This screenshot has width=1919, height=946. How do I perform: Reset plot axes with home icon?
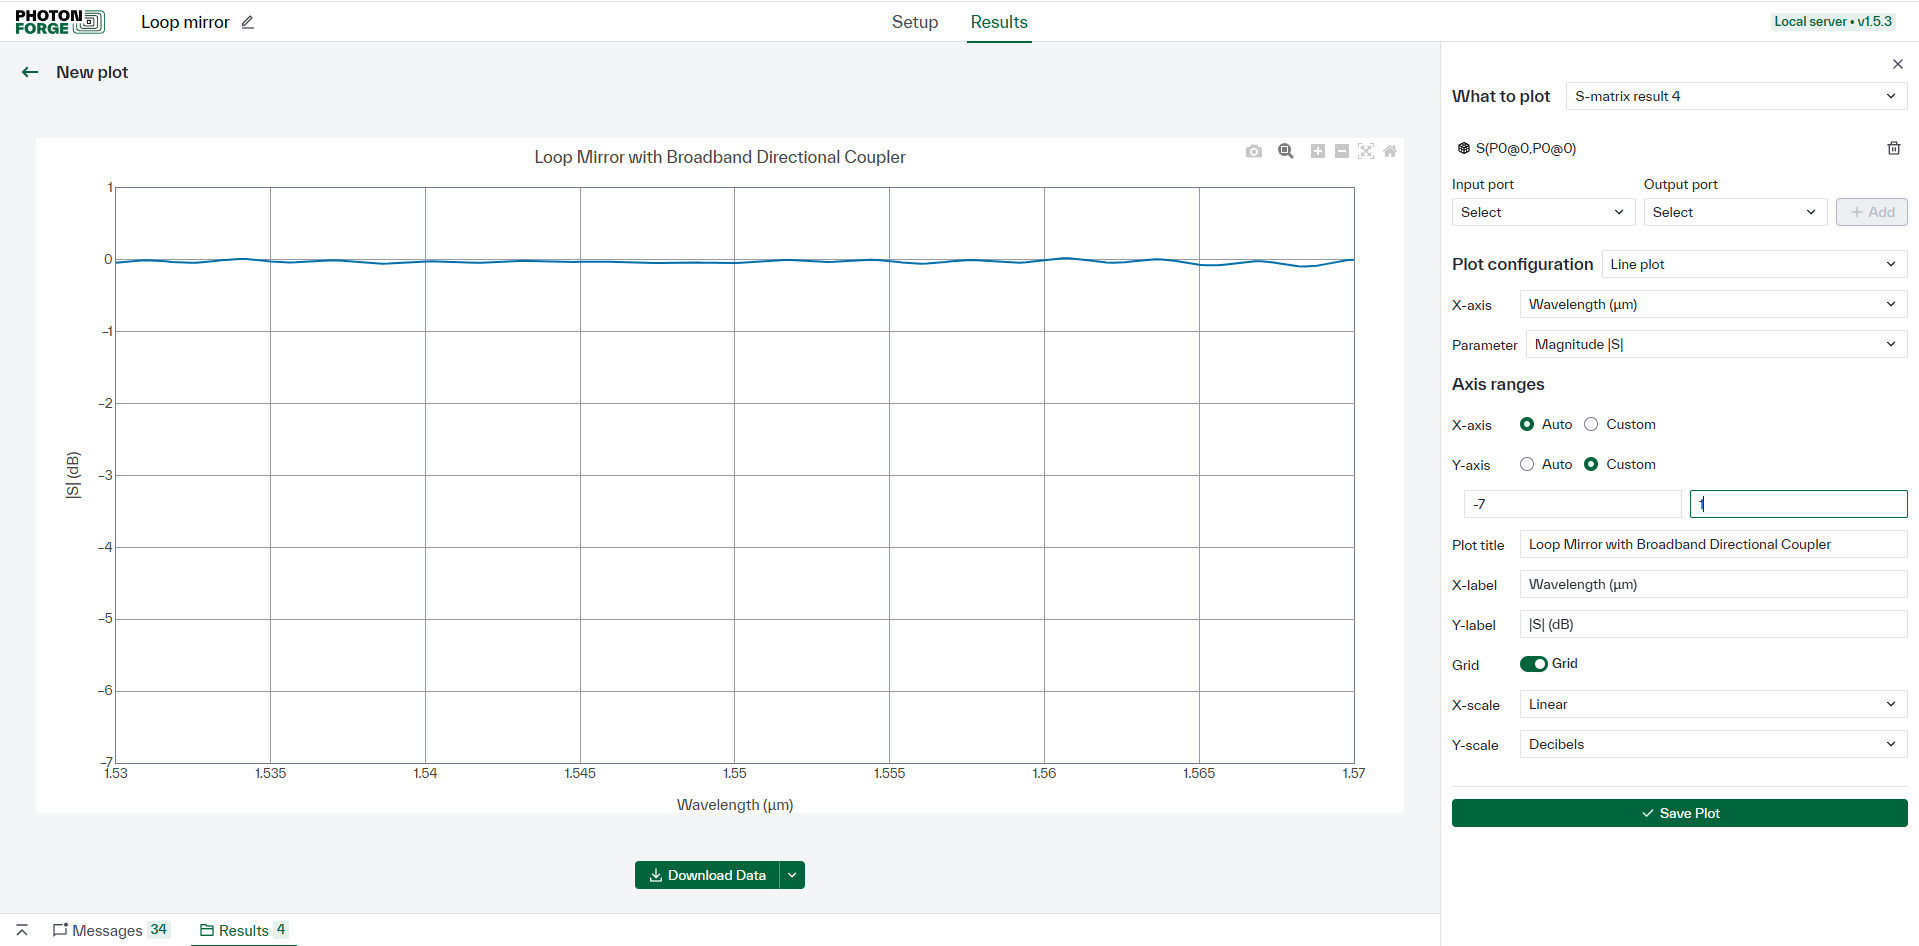pos(1390,151)
